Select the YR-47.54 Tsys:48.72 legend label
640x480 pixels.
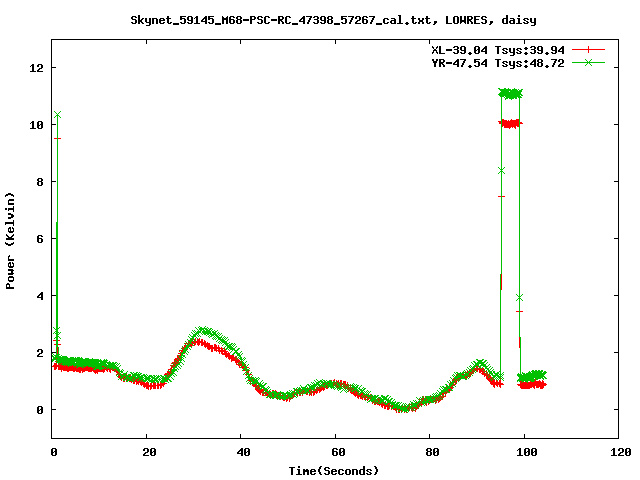point(498,63)
